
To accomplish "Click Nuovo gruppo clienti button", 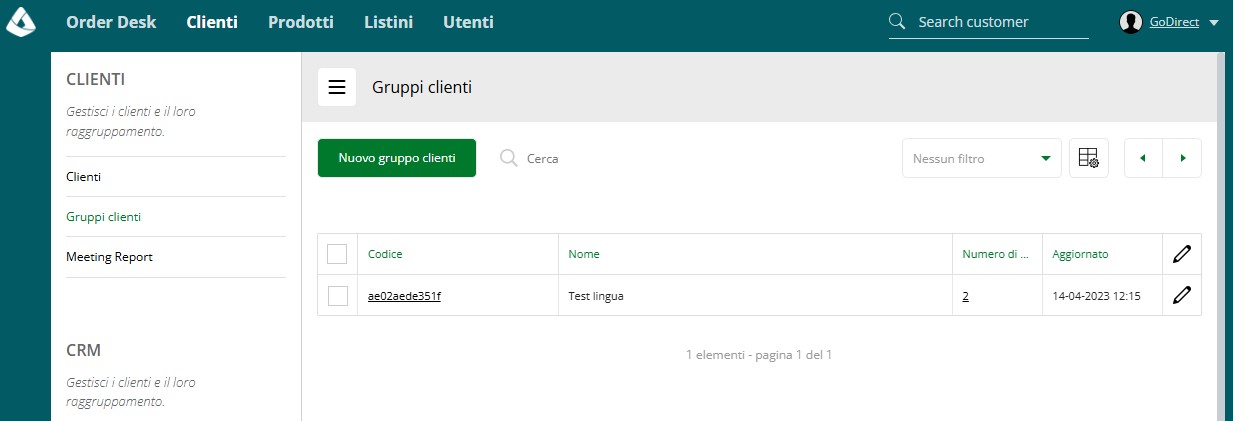I will (x=397, y=158).
